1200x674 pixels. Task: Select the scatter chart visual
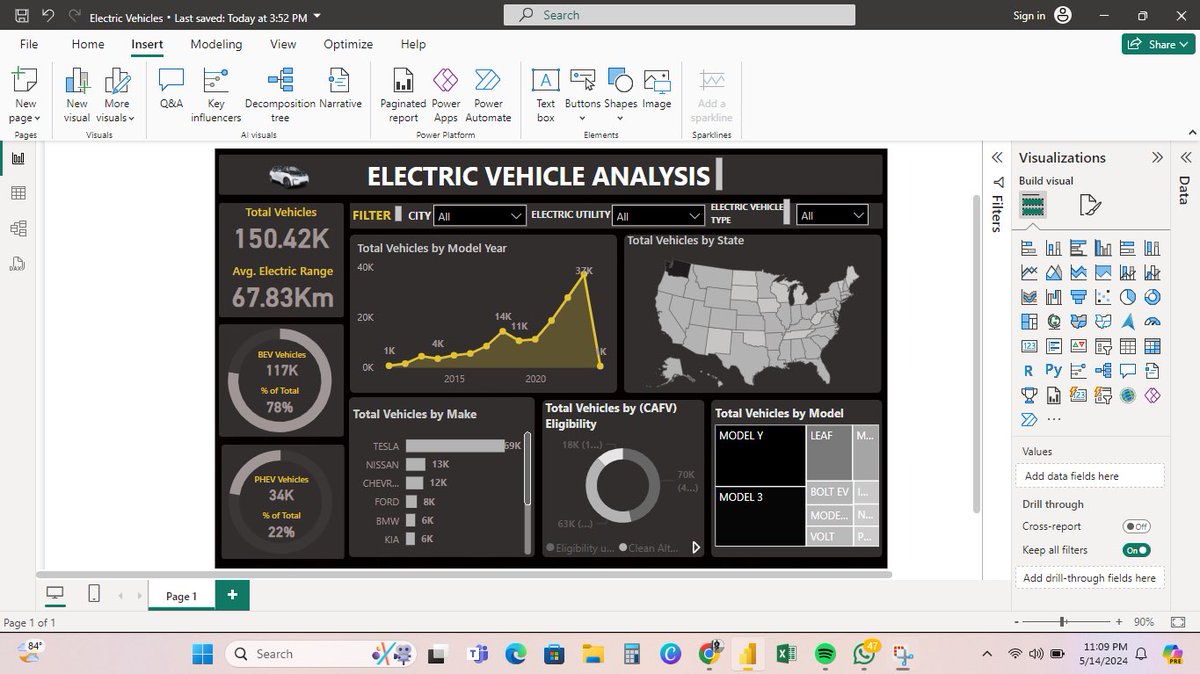pos(1103,297)
